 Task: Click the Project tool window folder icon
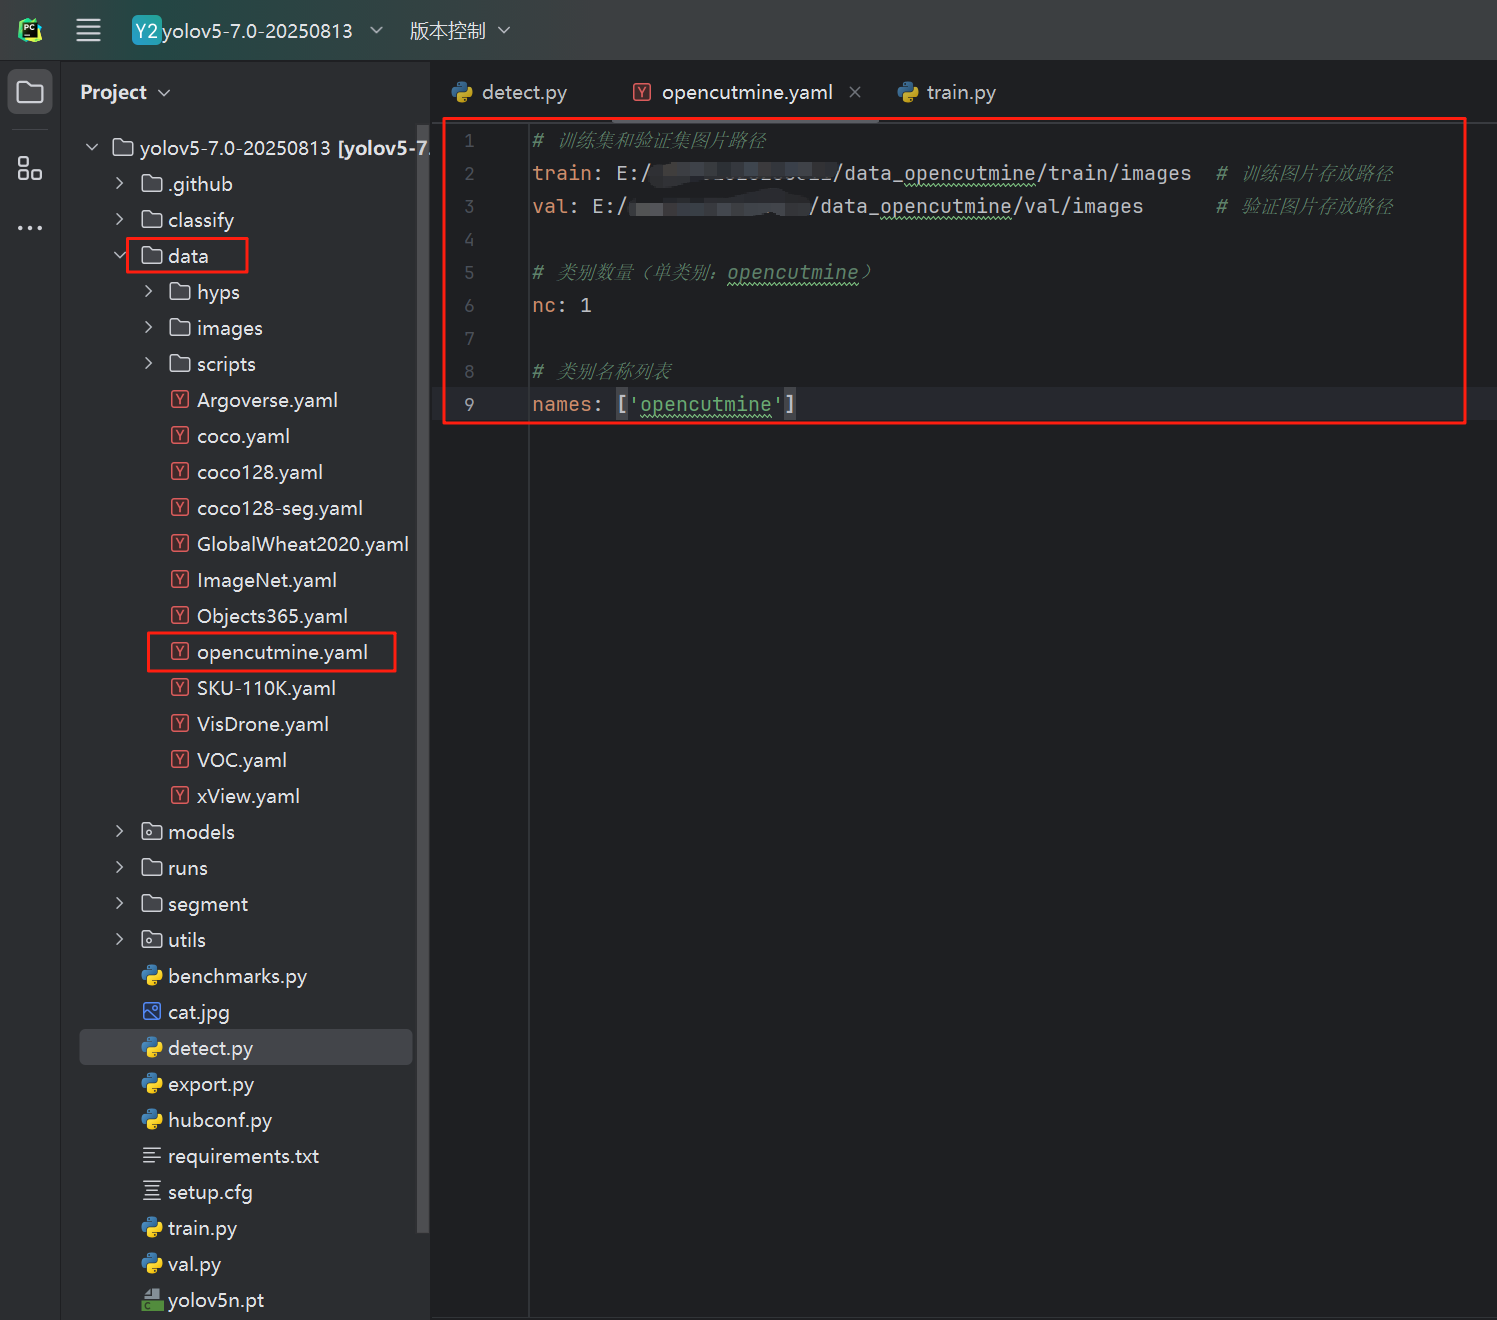(x=29, y=91)
